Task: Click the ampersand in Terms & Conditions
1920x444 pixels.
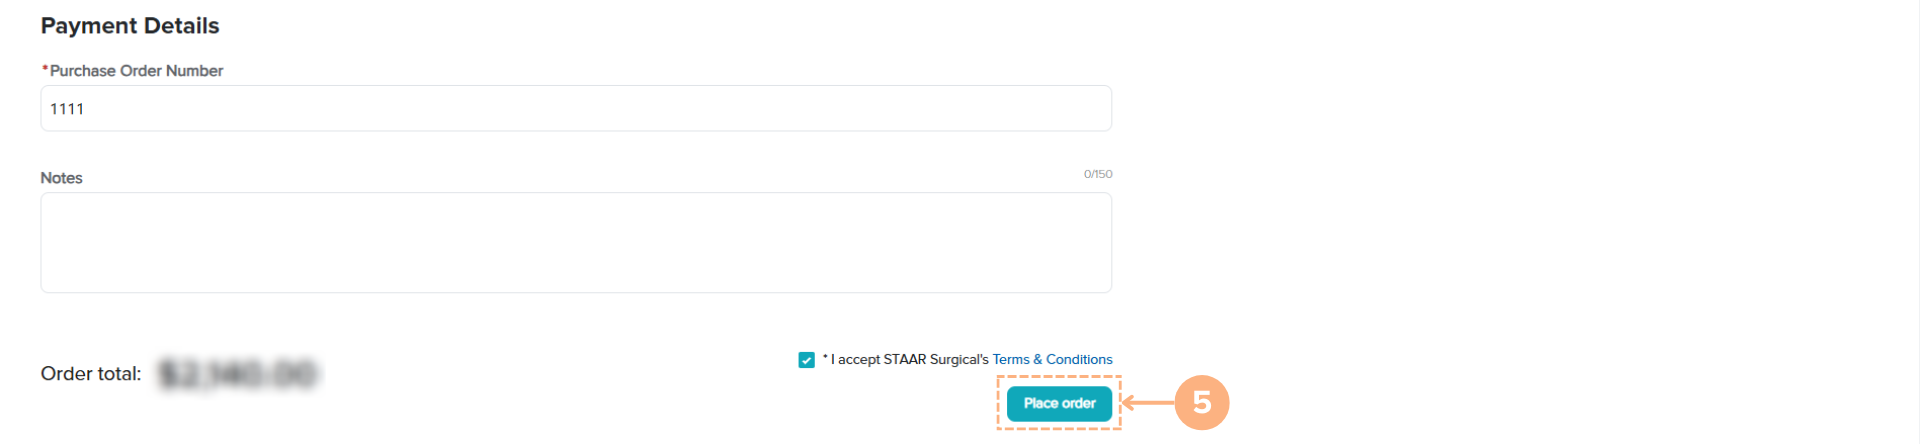Action: click(1038, 360)
